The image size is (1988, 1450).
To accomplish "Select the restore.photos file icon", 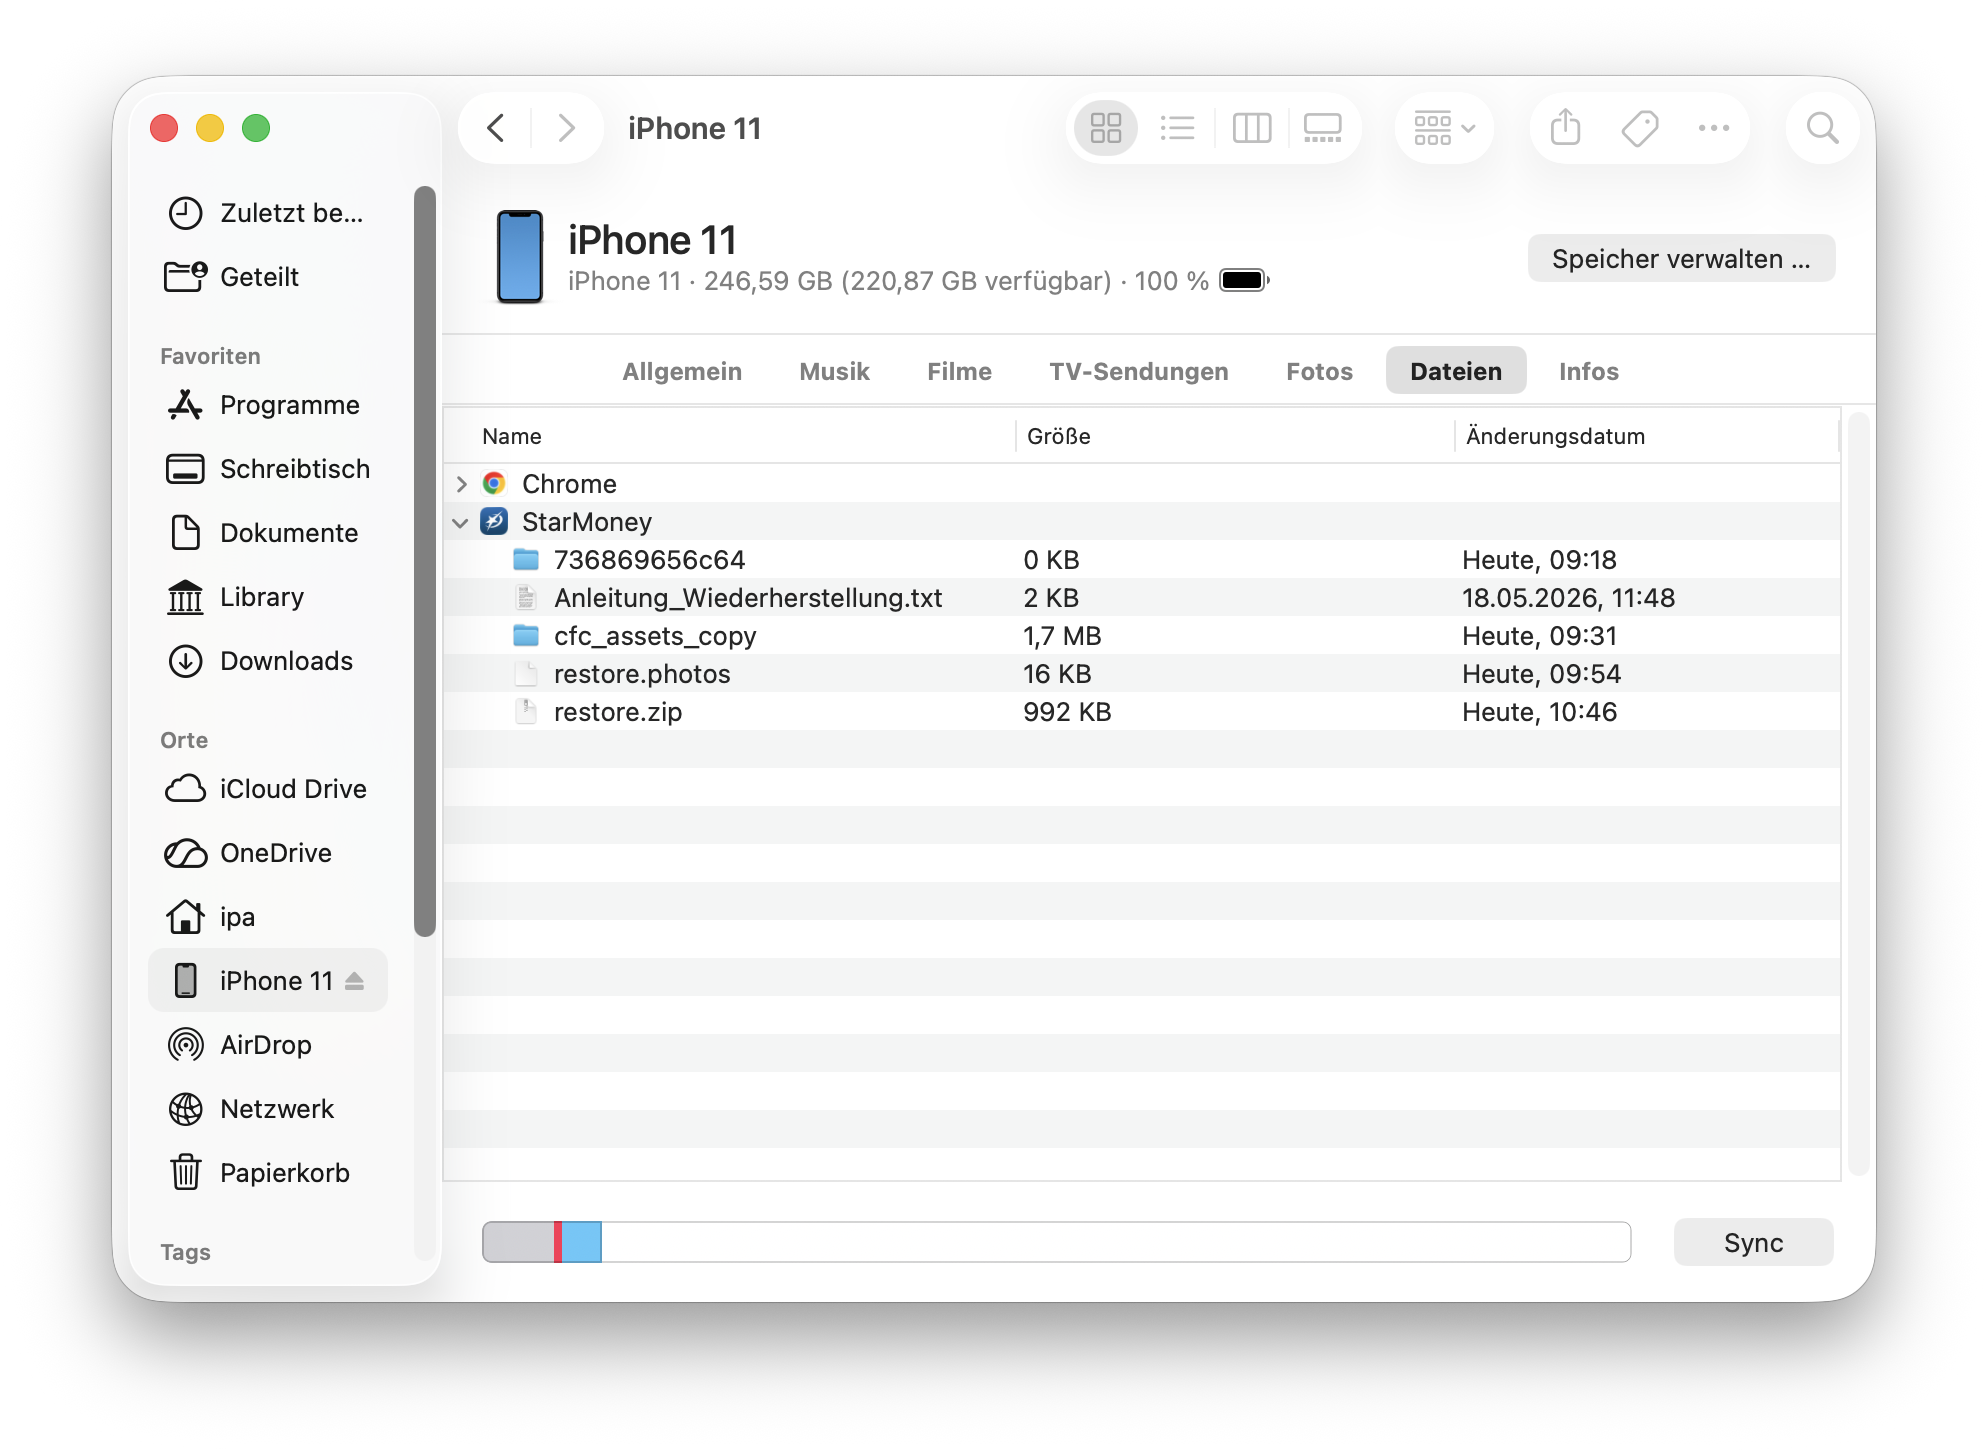I will coord(526,674).
